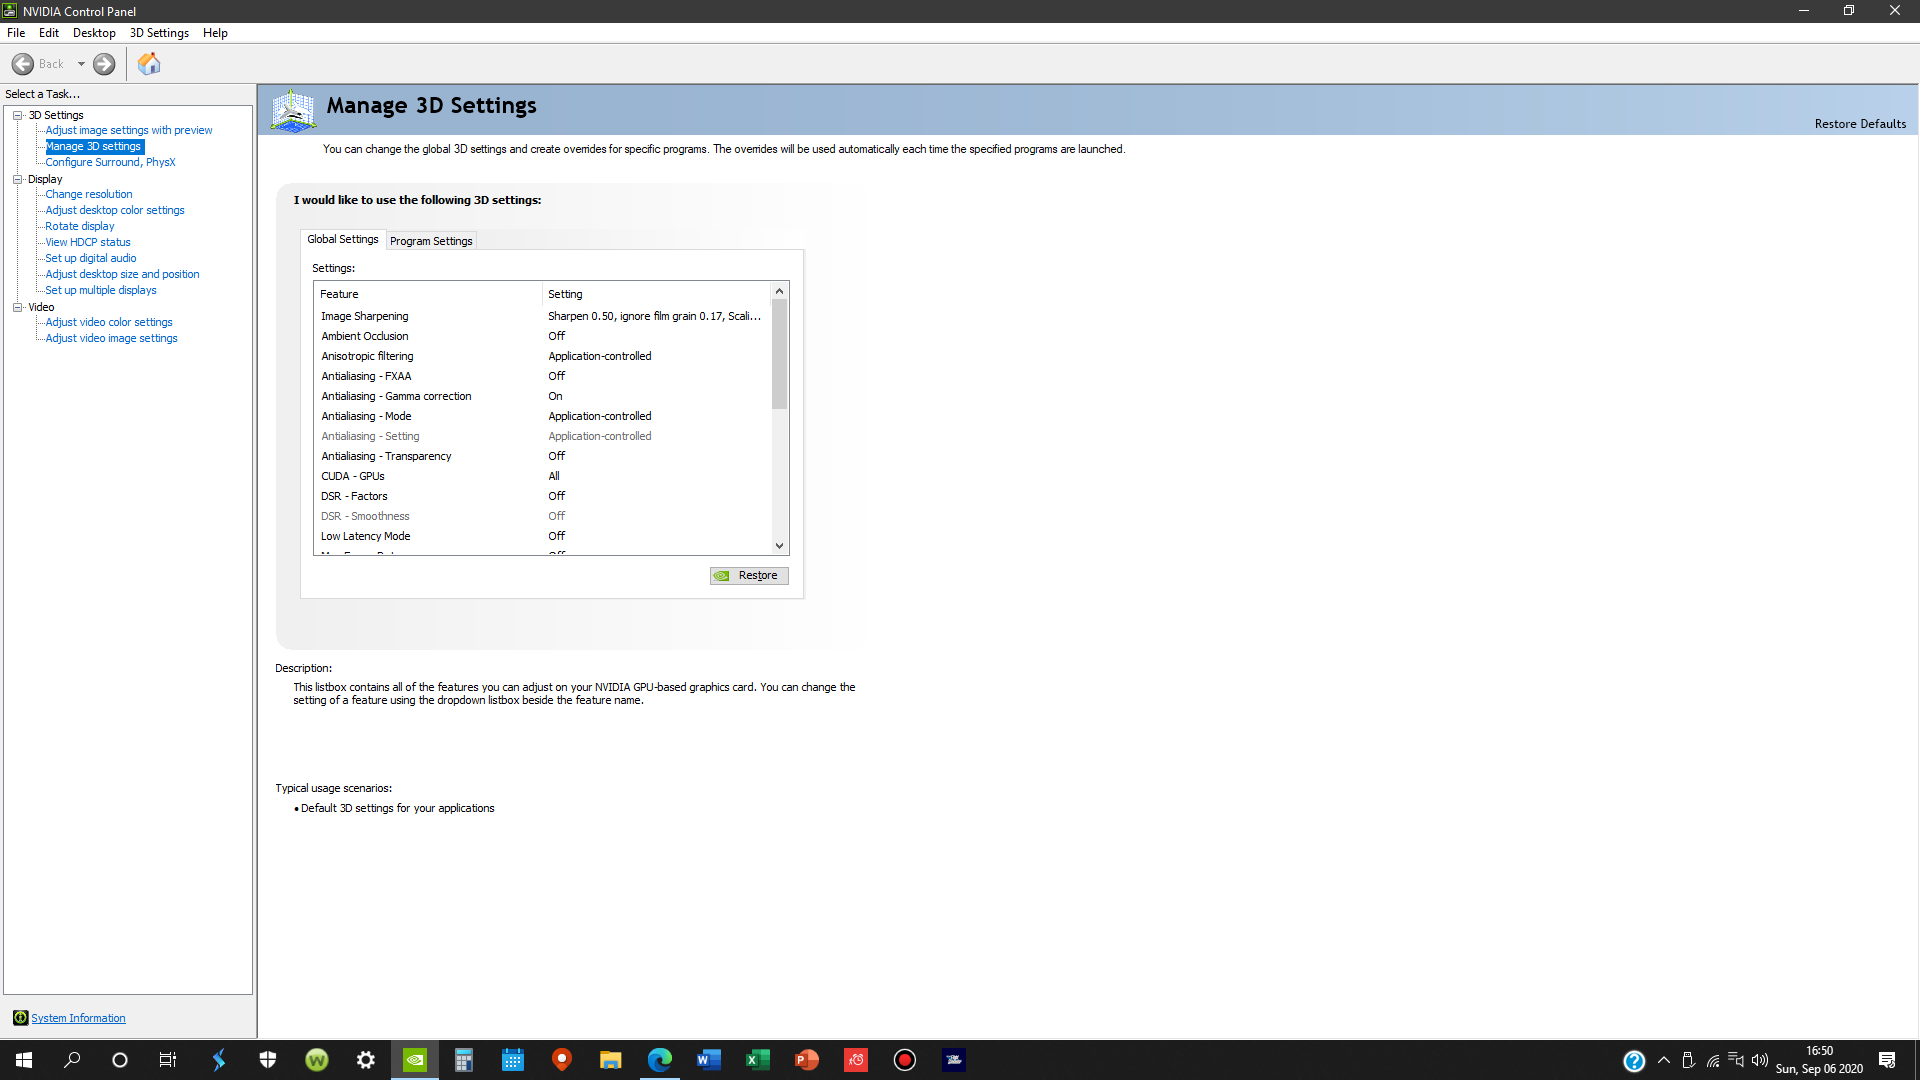Select the Global Settings tab
This screenshot has height=1080, width=1920.
tap(343, 239)
